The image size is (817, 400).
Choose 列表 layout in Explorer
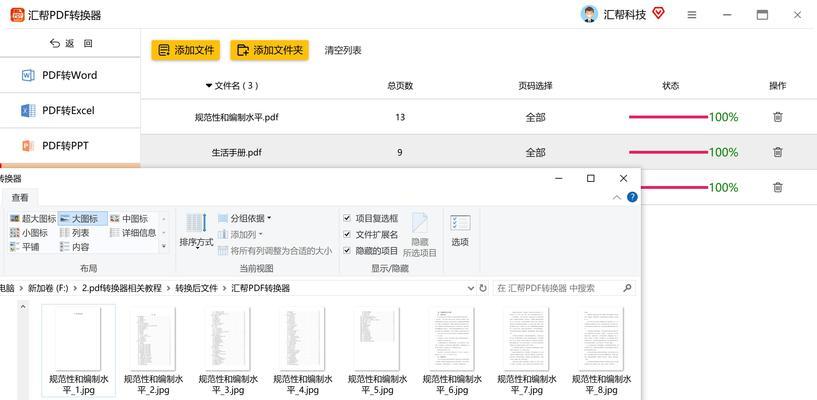(75, 233)
